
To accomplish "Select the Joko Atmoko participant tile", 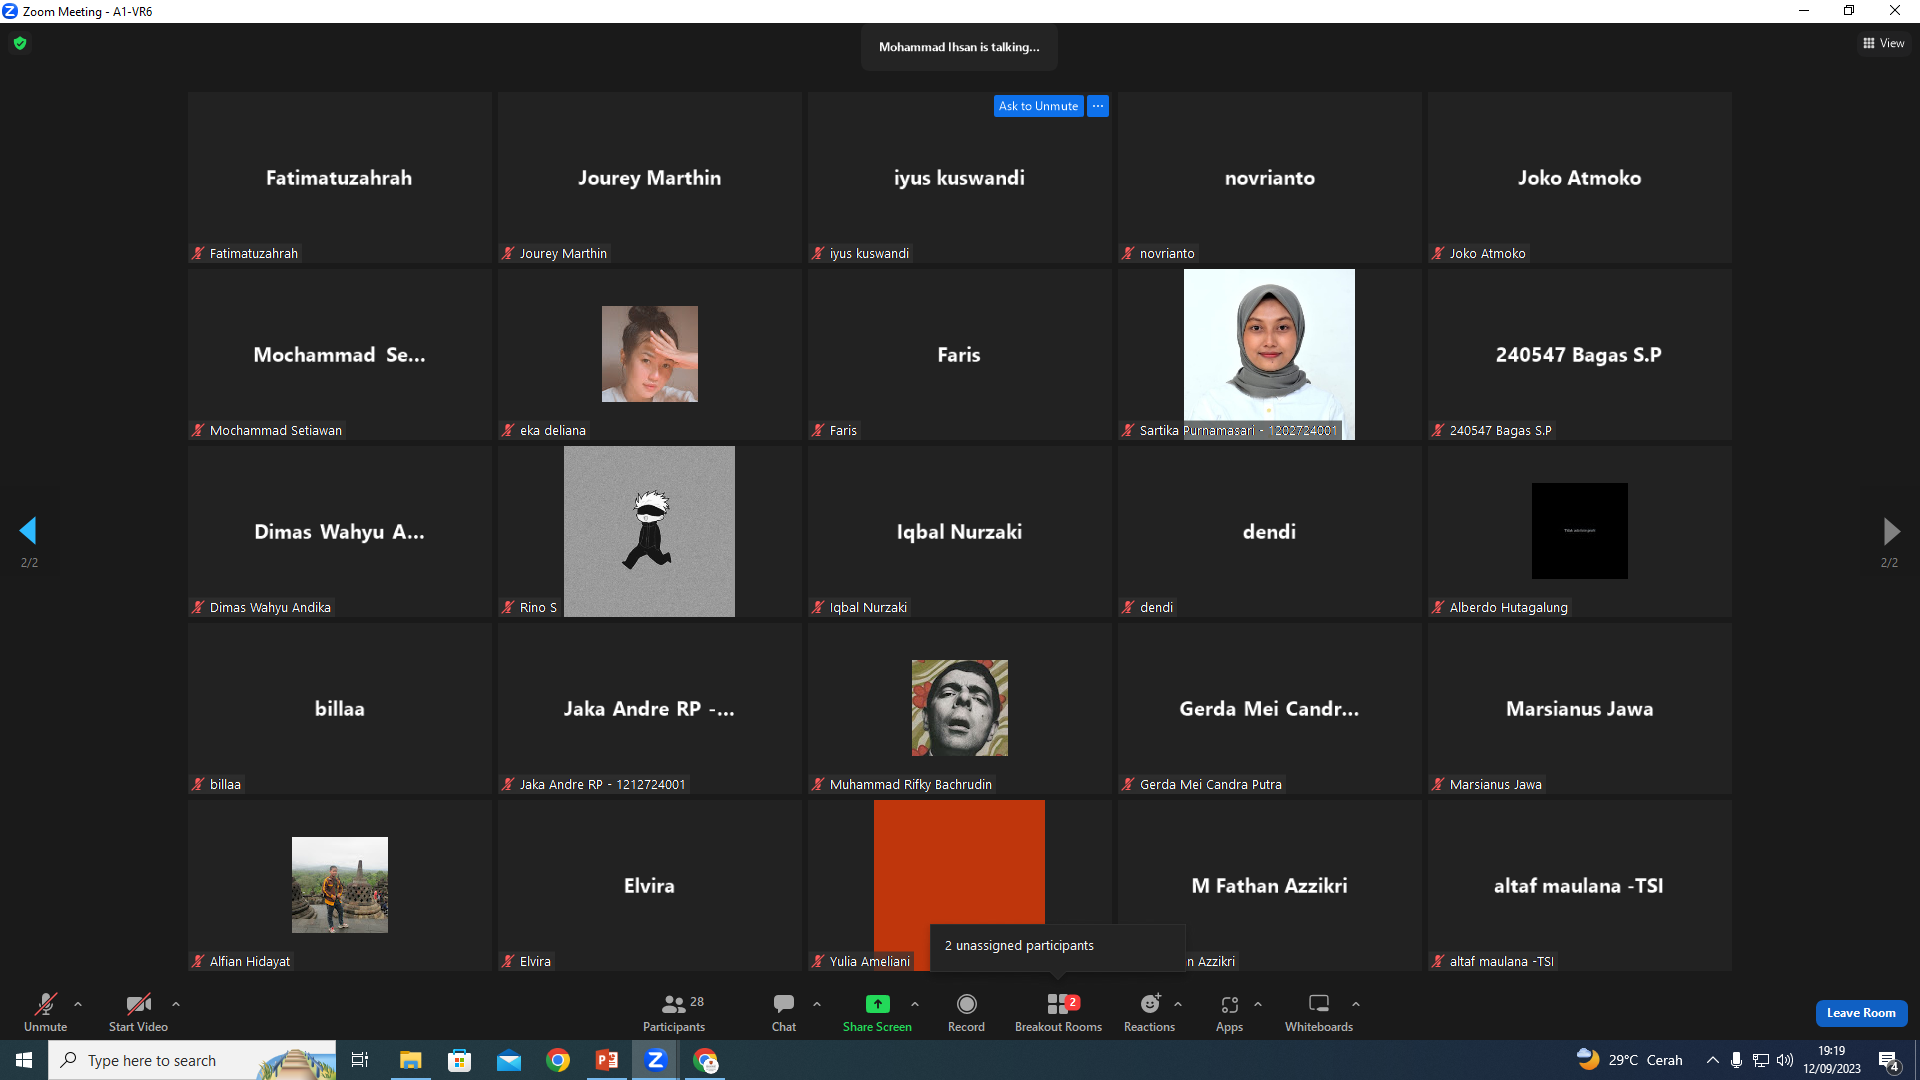I will (1580, 178).
